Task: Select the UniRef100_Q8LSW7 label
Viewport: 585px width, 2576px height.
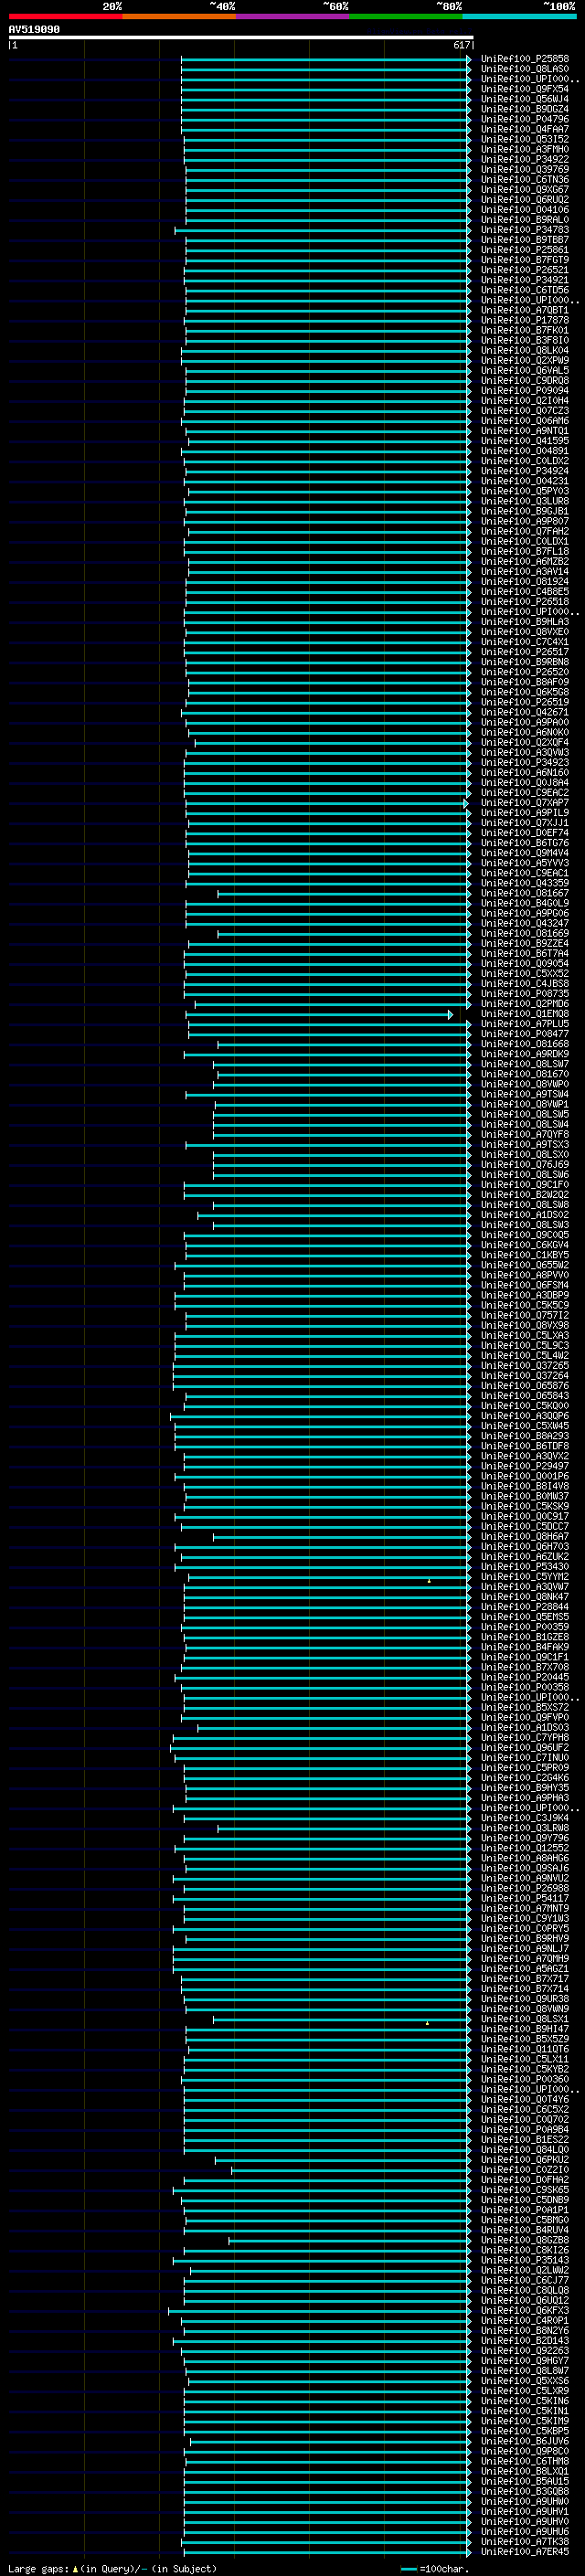Action: coord(525,1063)
